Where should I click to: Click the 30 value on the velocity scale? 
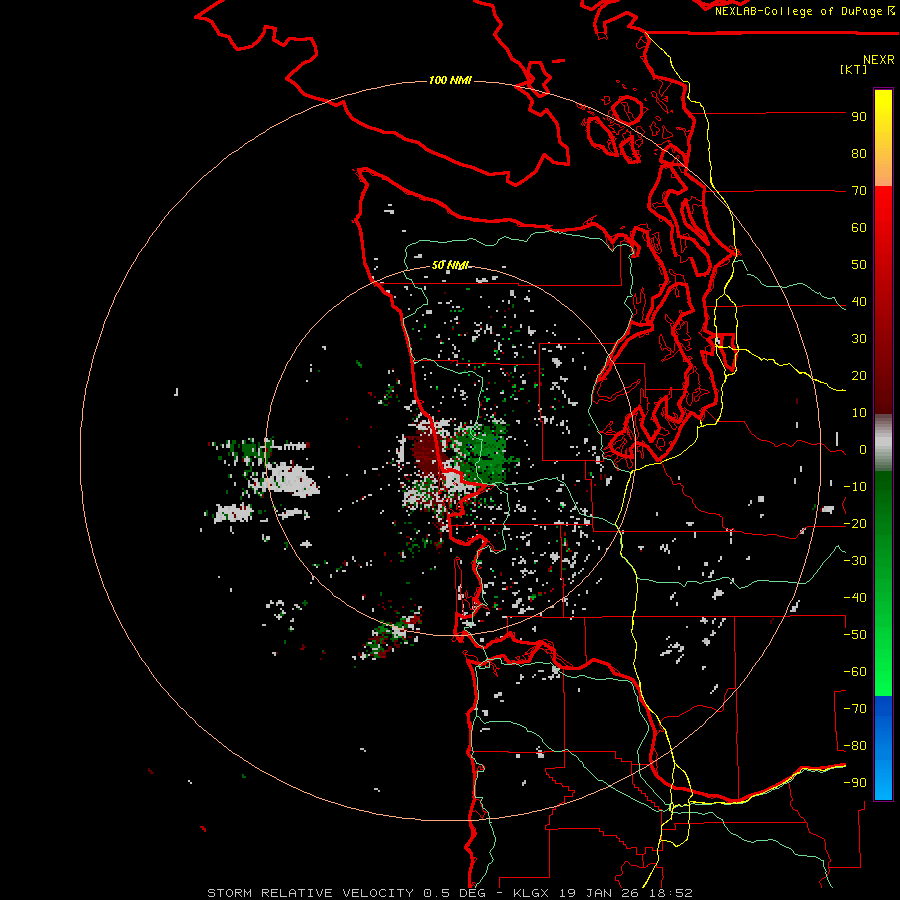coord(859,339)
